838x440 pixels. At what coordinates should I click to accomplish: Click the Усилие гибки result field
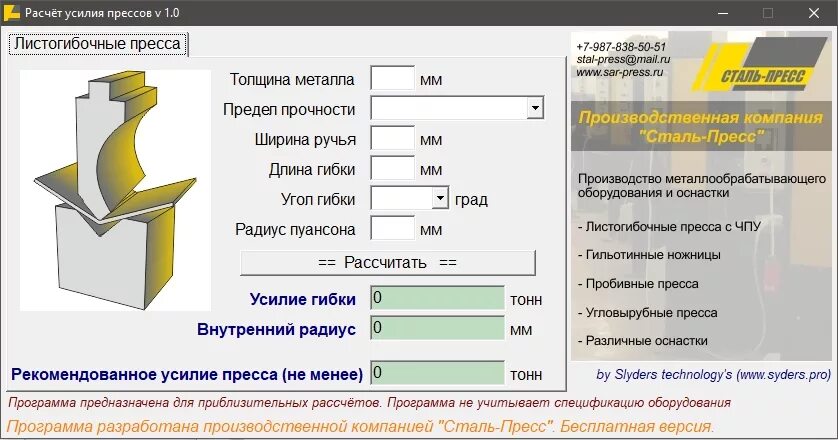(438, 298)
